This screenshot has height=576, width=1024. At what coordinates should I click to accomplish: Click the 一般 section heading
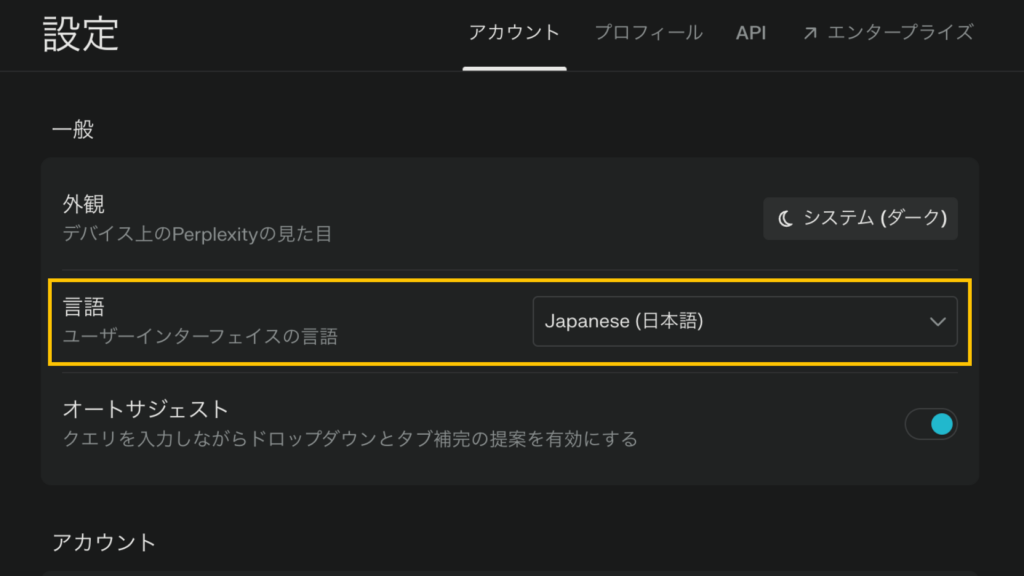pos(74,128)
